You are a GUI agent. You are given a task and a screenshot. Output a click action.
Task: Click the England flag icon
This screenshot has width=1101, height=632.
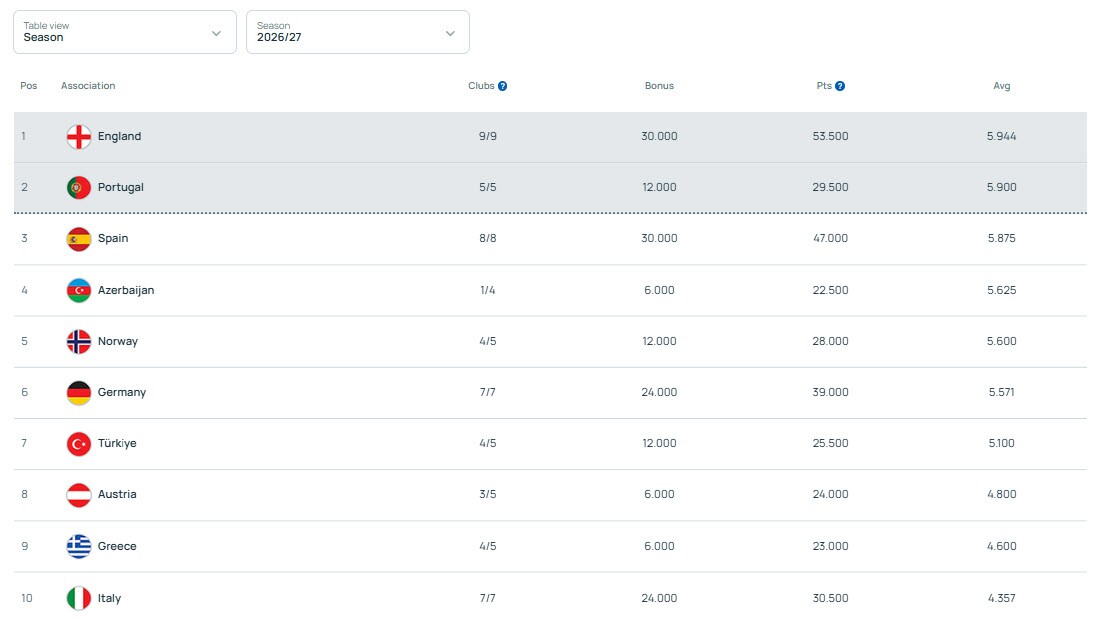(79, 137)
